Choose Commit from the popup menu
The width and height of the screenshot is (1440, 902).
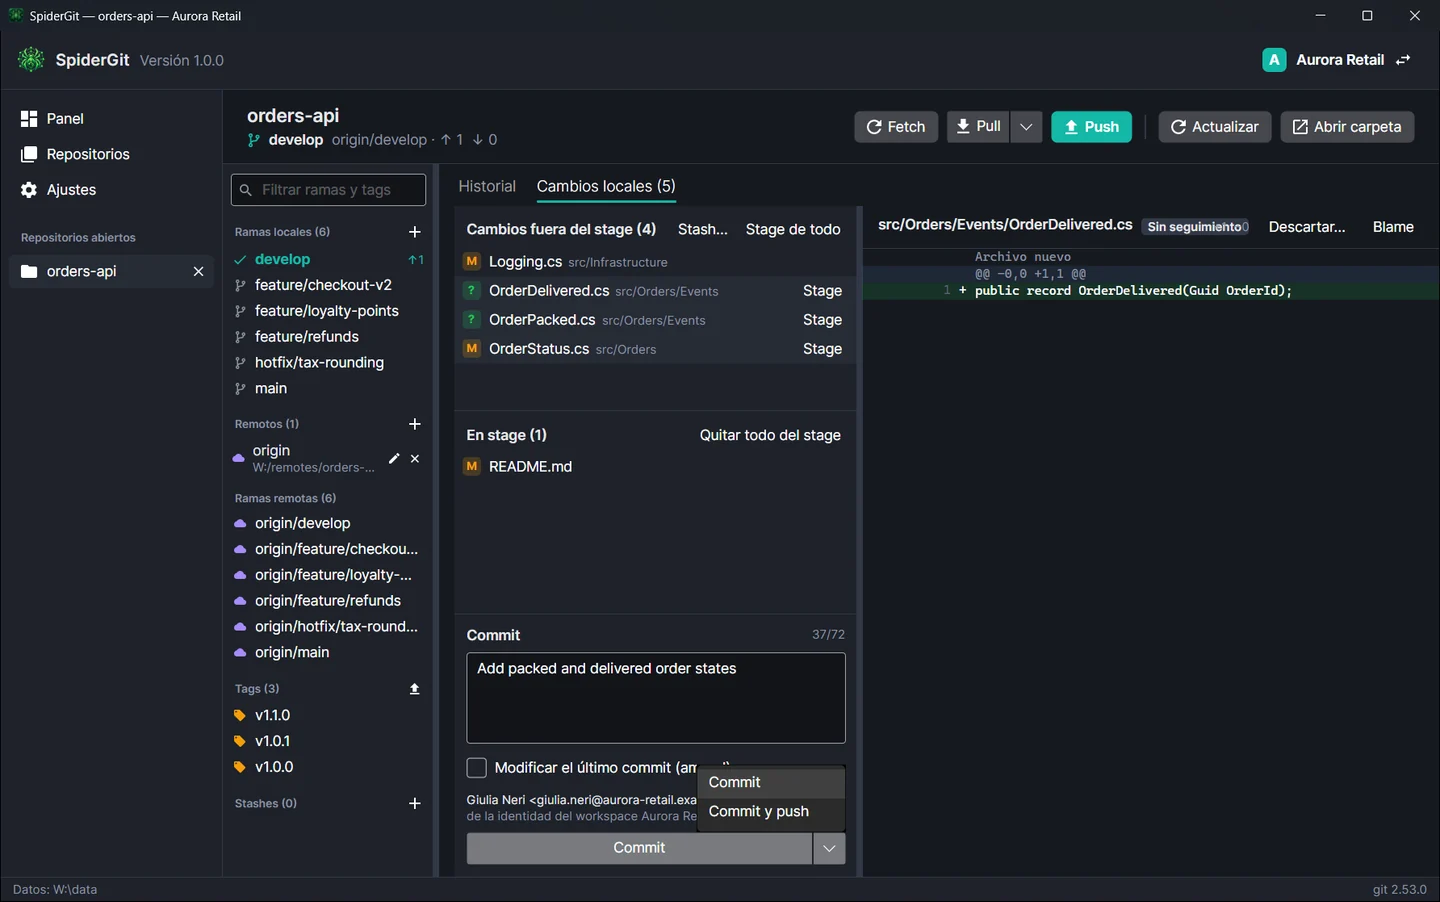point(771,782)
